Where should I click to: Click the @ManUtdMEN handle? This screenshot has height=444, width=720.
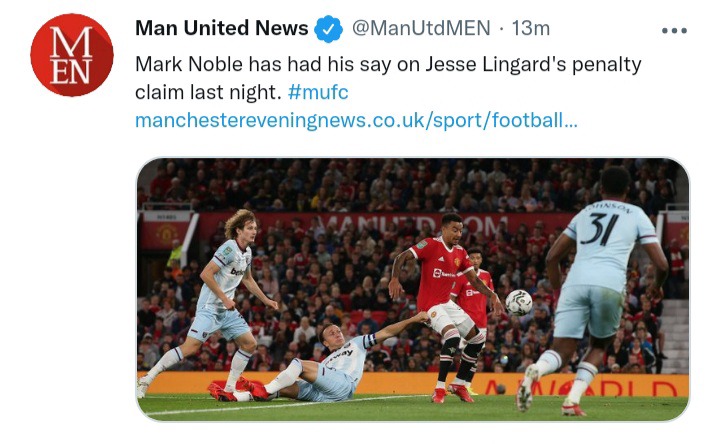tap(421, 28)
